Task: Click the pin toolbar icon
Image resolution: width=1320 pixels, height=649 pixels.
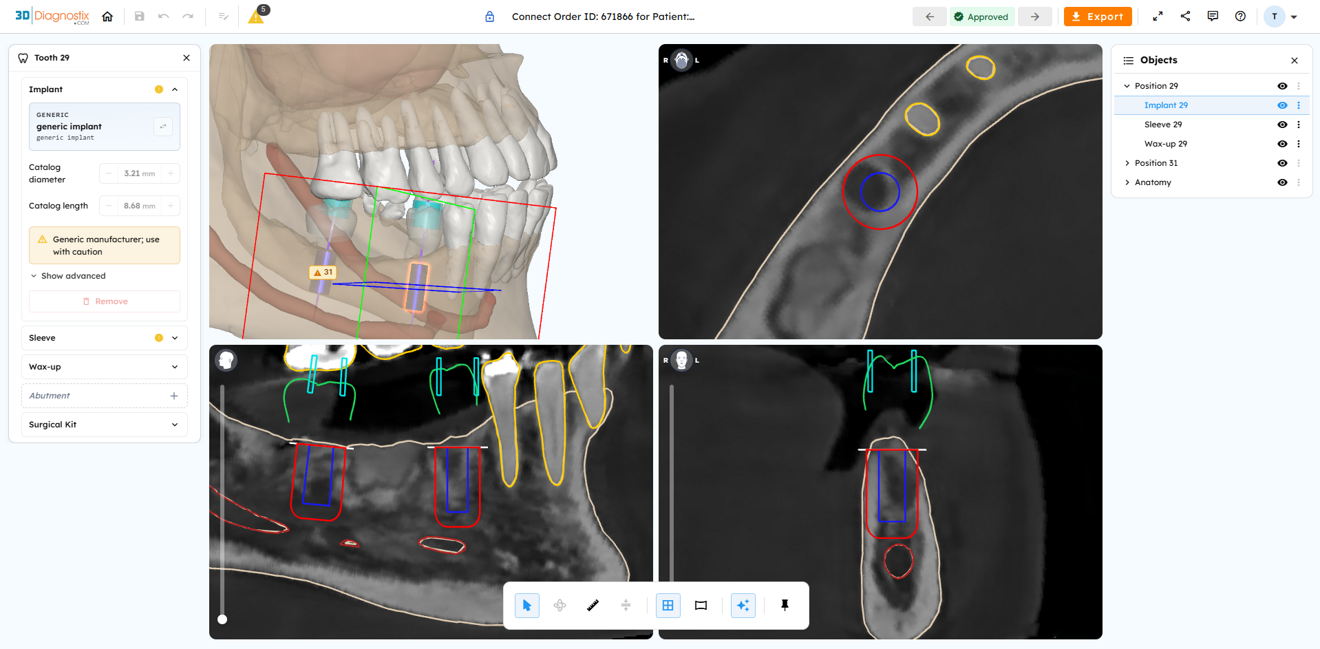Action: [785, 605]
